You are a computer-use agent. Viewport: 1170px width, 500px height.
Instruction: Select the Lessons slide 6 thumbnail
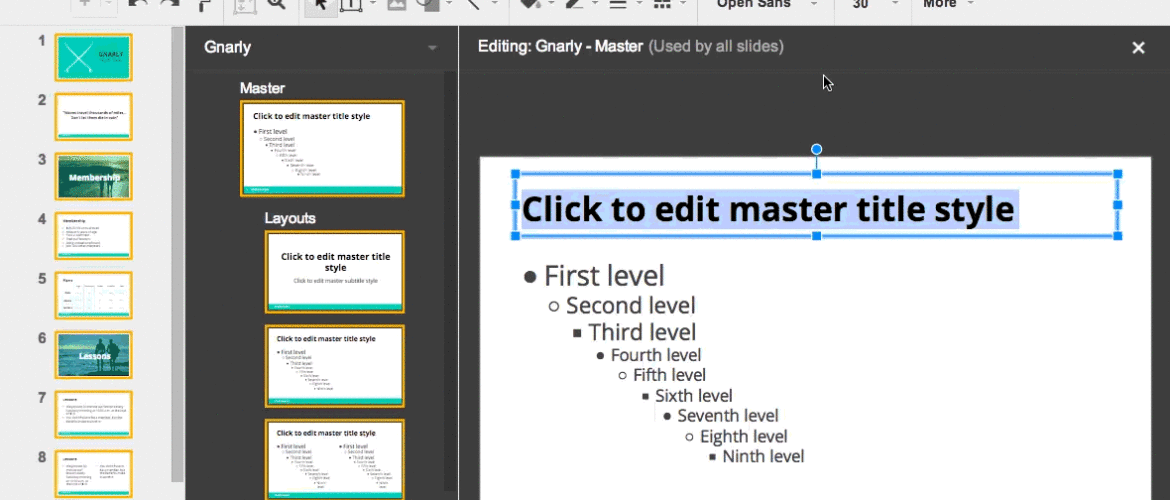94,354
